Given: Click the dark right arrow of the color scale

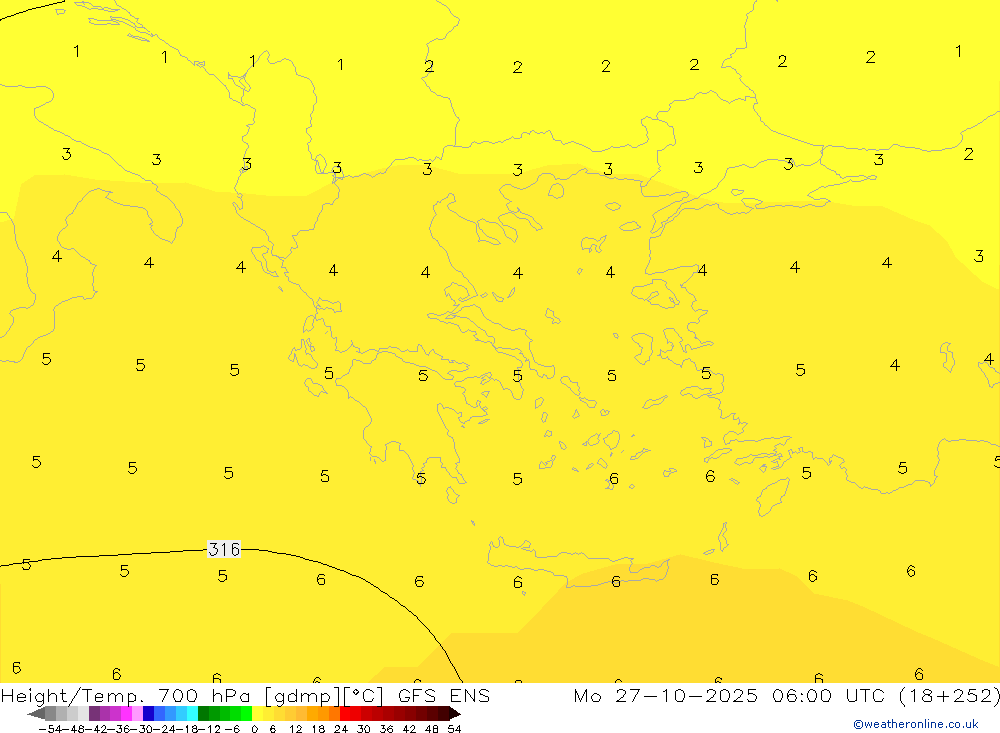Looking at the screenshot, I should [455, 714].
